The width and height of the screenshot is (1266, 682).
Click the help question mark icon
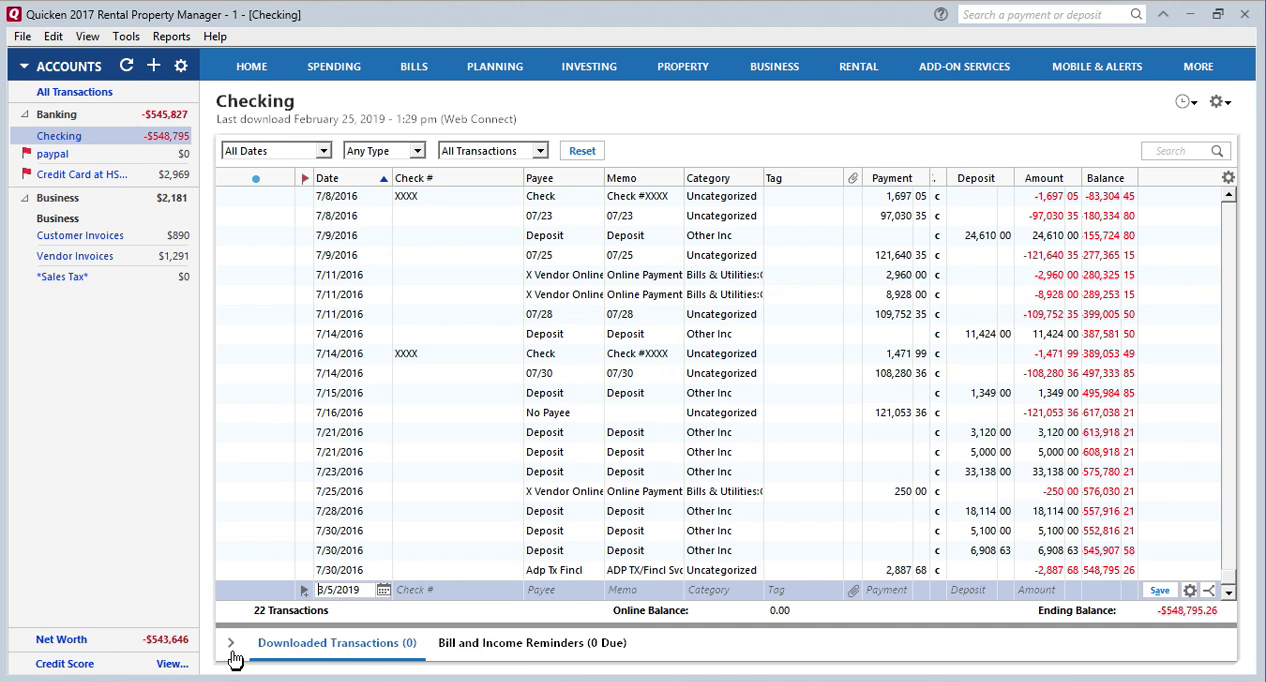[940, 14]
